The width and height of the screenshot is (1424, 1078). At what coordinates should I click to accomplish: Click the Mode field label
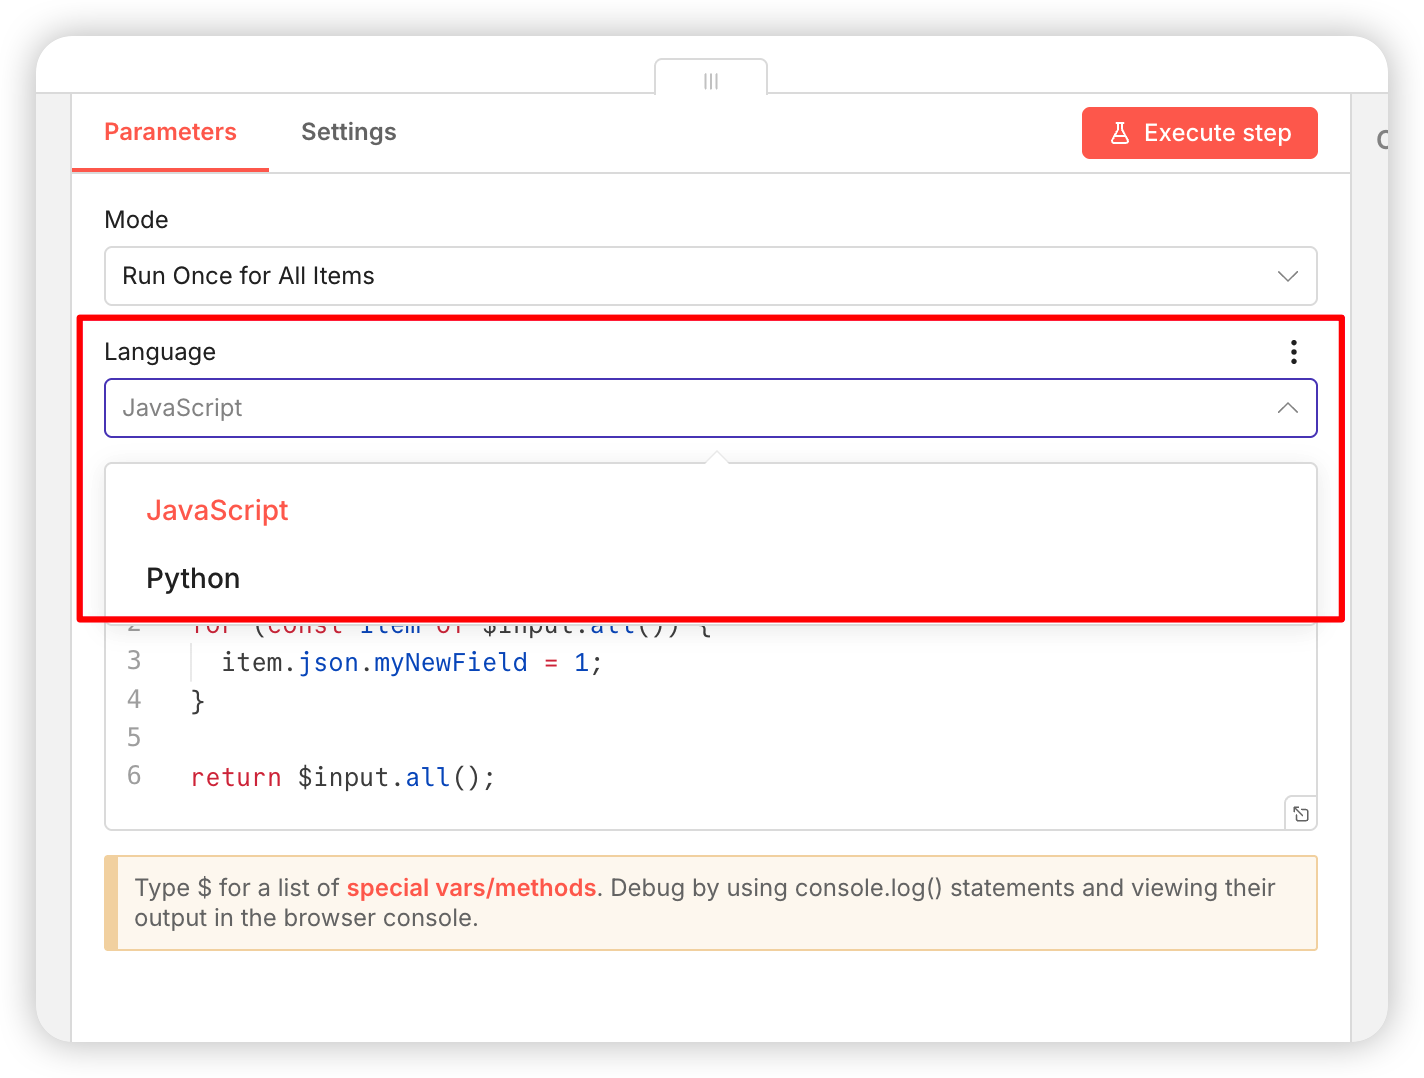pyautogui.click(x=136, y=220)
